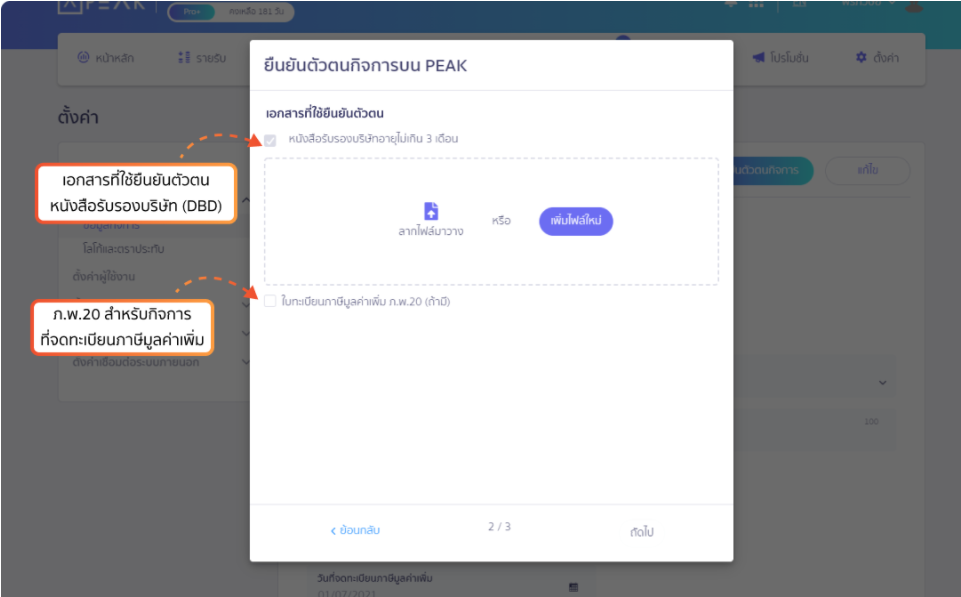Expand the dropdown chevron on right panel
Viewport: 961px width, 597px height.
click(882, 383)
